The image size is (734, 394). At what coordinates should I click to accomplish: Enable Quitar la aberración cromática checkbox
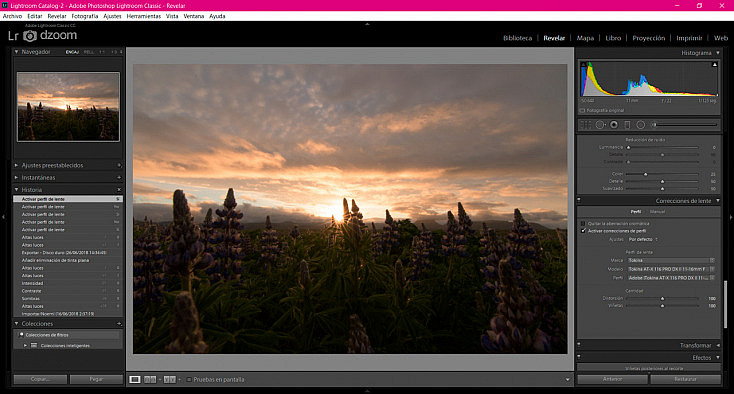coord(583,224)
